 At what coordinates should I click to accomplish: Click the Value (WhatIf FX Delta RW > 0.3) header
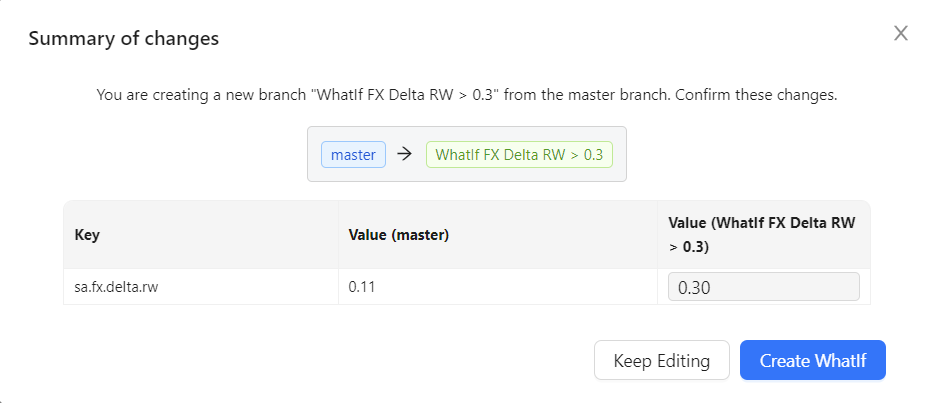point(761,235)
